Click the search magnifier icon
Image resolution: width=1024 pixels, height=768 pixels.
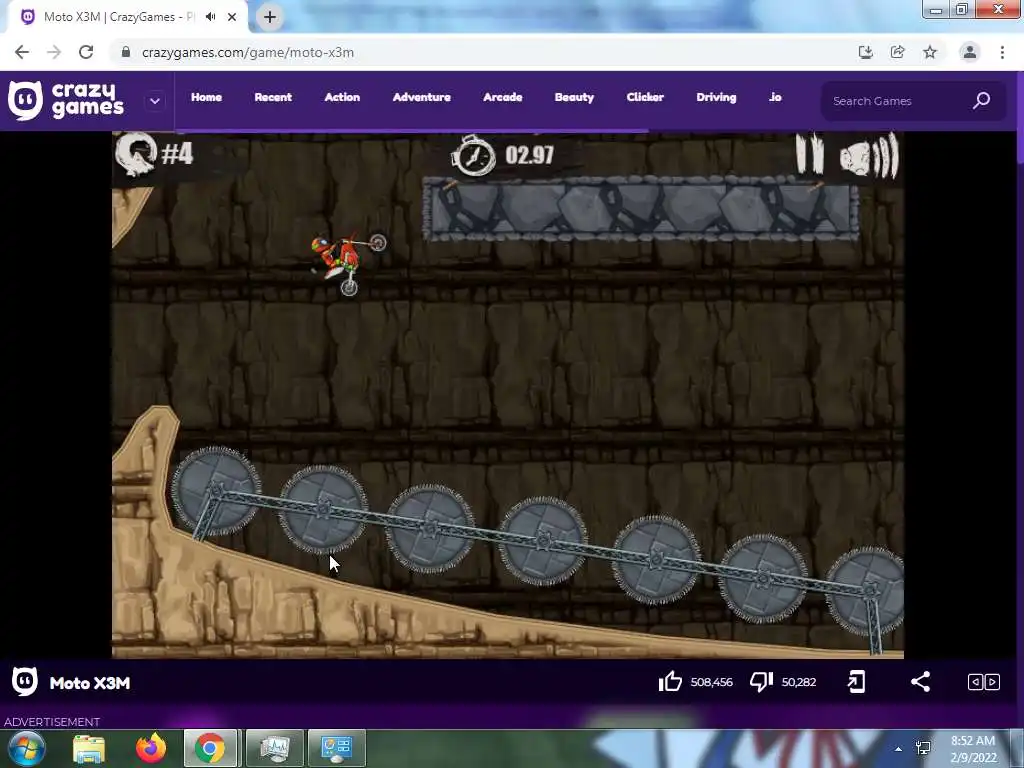coord(982,101)
